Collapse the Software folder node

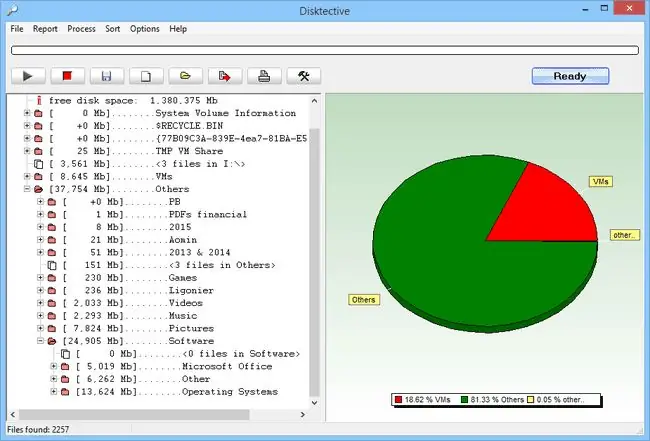[40, 341]
